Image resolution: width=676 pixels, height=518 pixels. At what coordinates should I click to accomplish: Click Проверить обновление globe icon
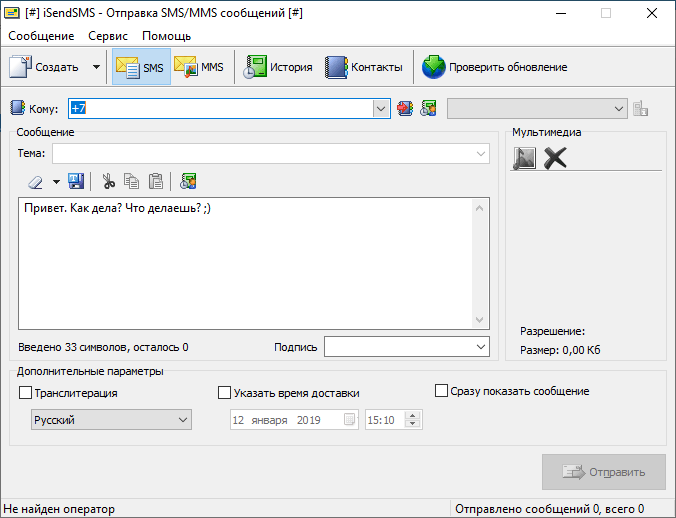tap(433, 67)
